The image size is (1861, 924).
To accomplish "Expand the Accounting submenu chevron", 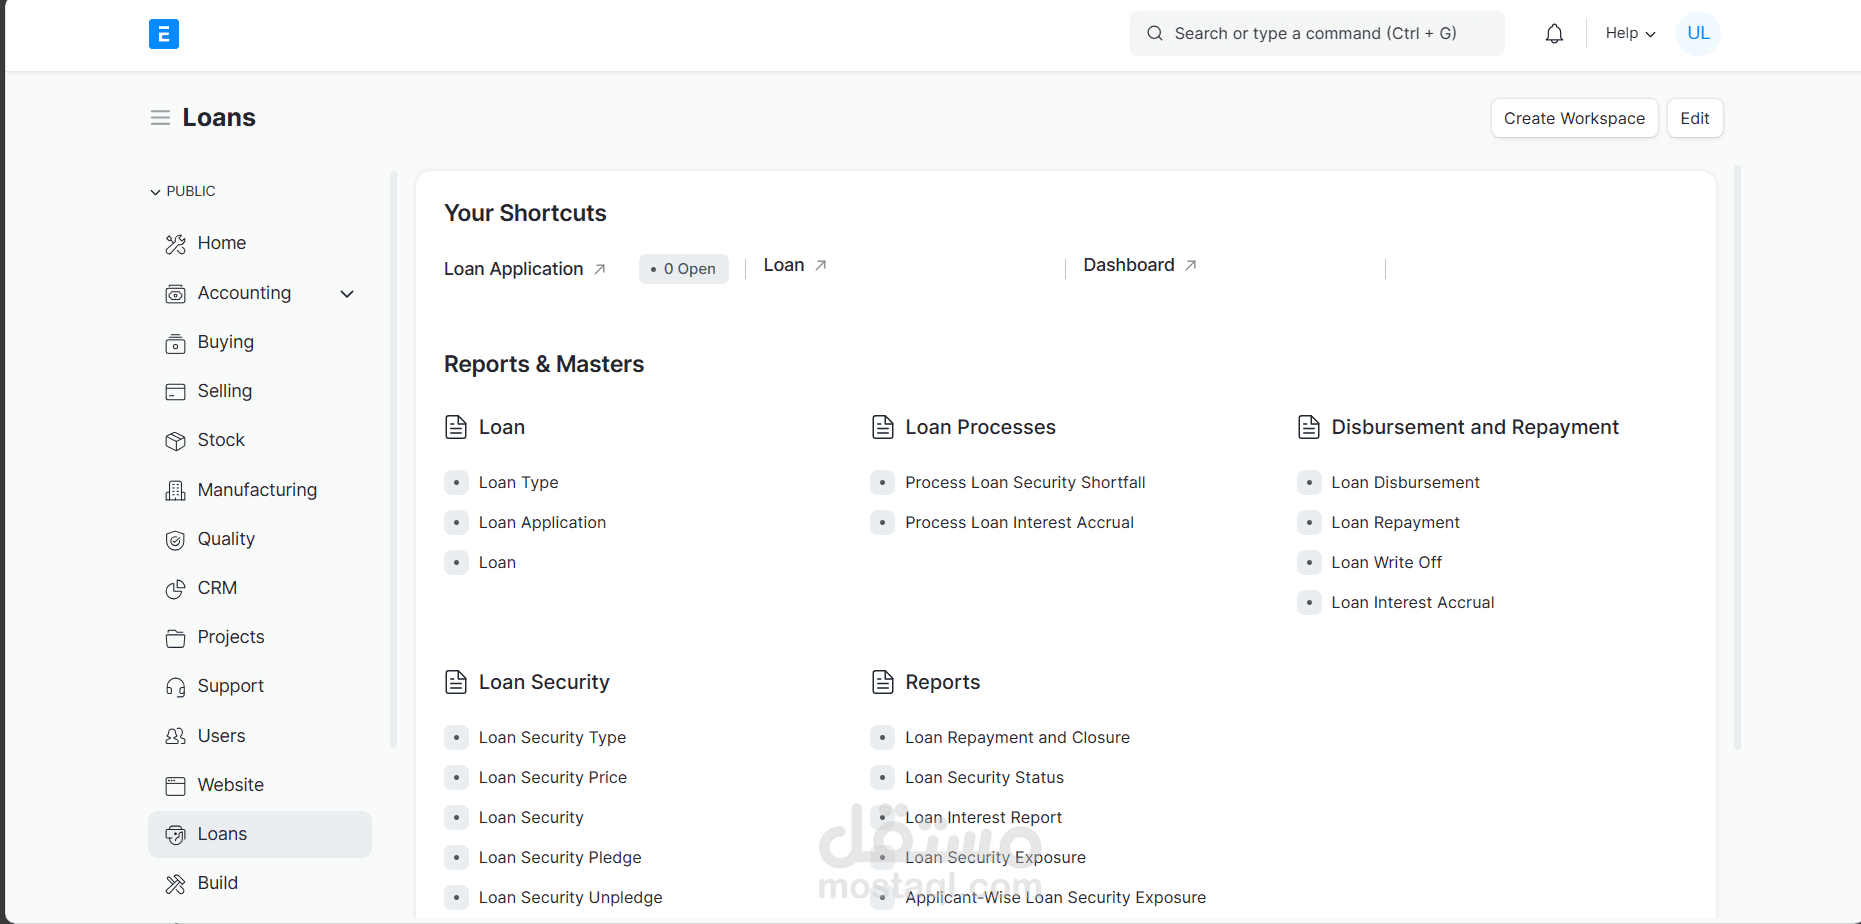I will (x=347, y=294).
